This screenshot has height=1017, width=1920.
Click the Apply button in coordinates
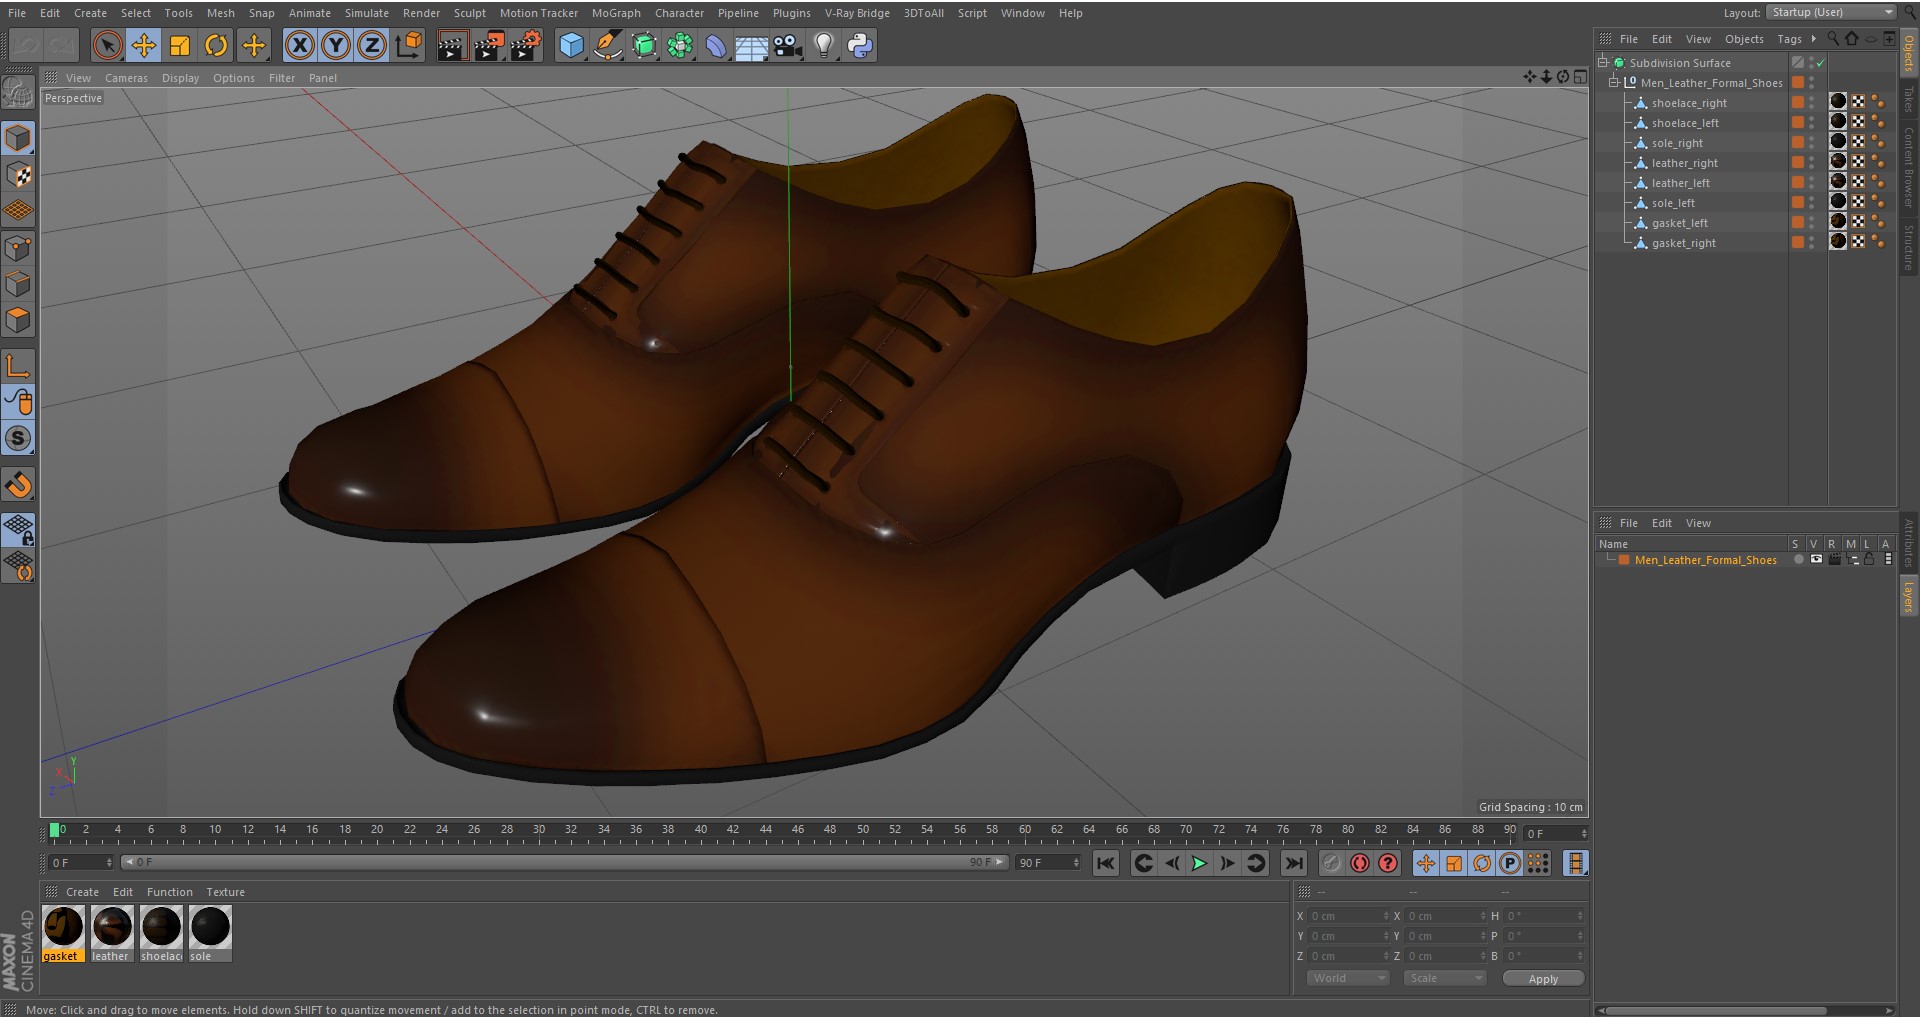coord(1543,979)
